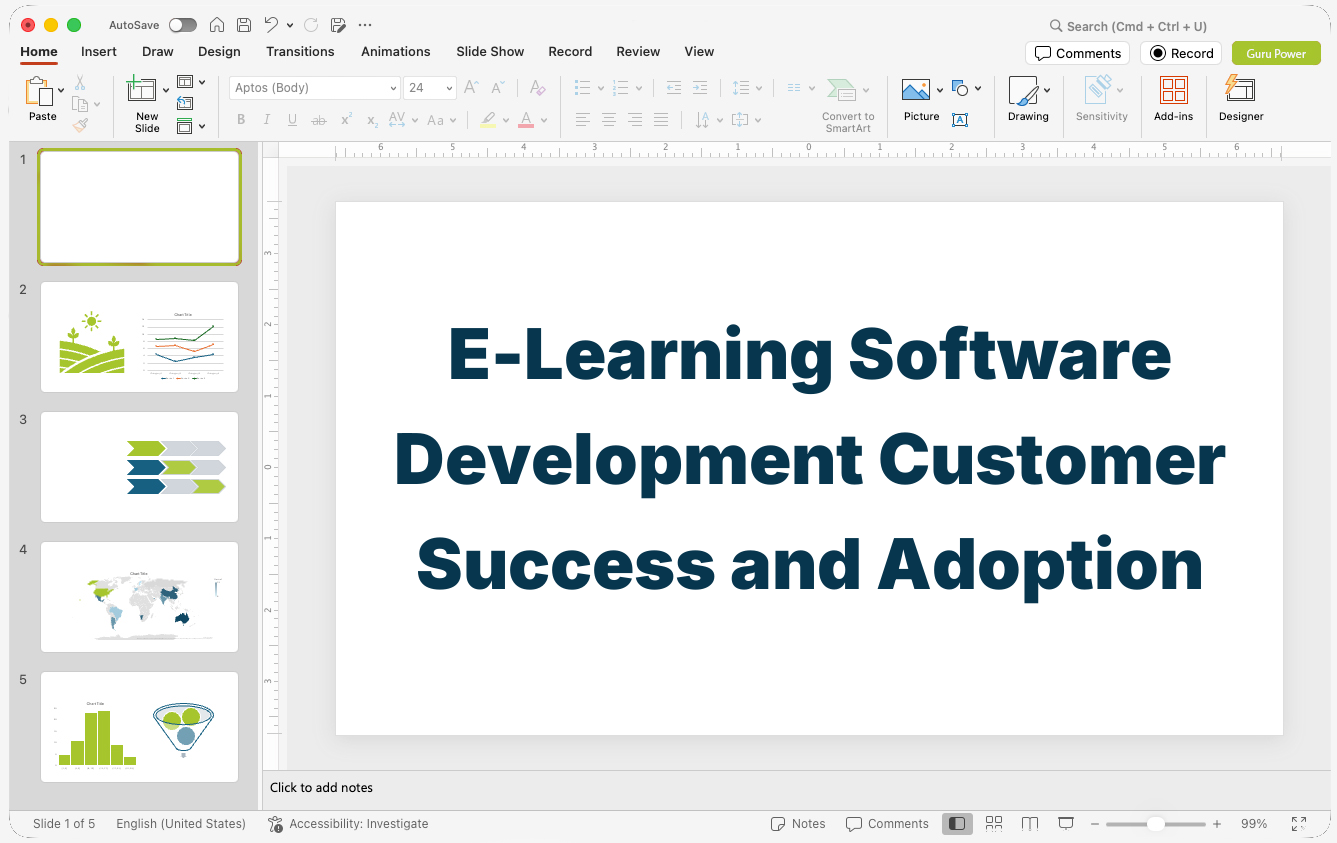Center align the text
This screenshot has height=843, width=1337.
[609, 120]
